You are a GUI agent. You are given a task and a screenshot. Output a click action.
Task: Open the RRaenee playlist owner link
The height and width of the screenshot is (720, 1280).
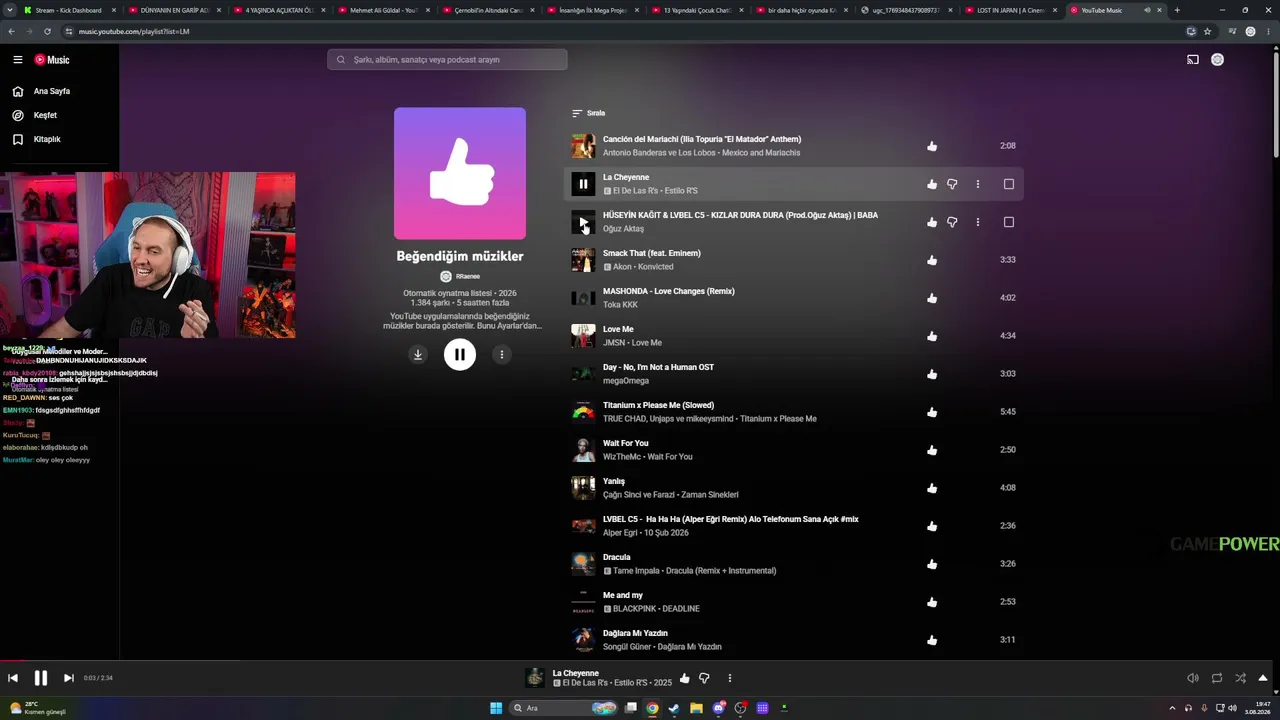pos(468,276)
